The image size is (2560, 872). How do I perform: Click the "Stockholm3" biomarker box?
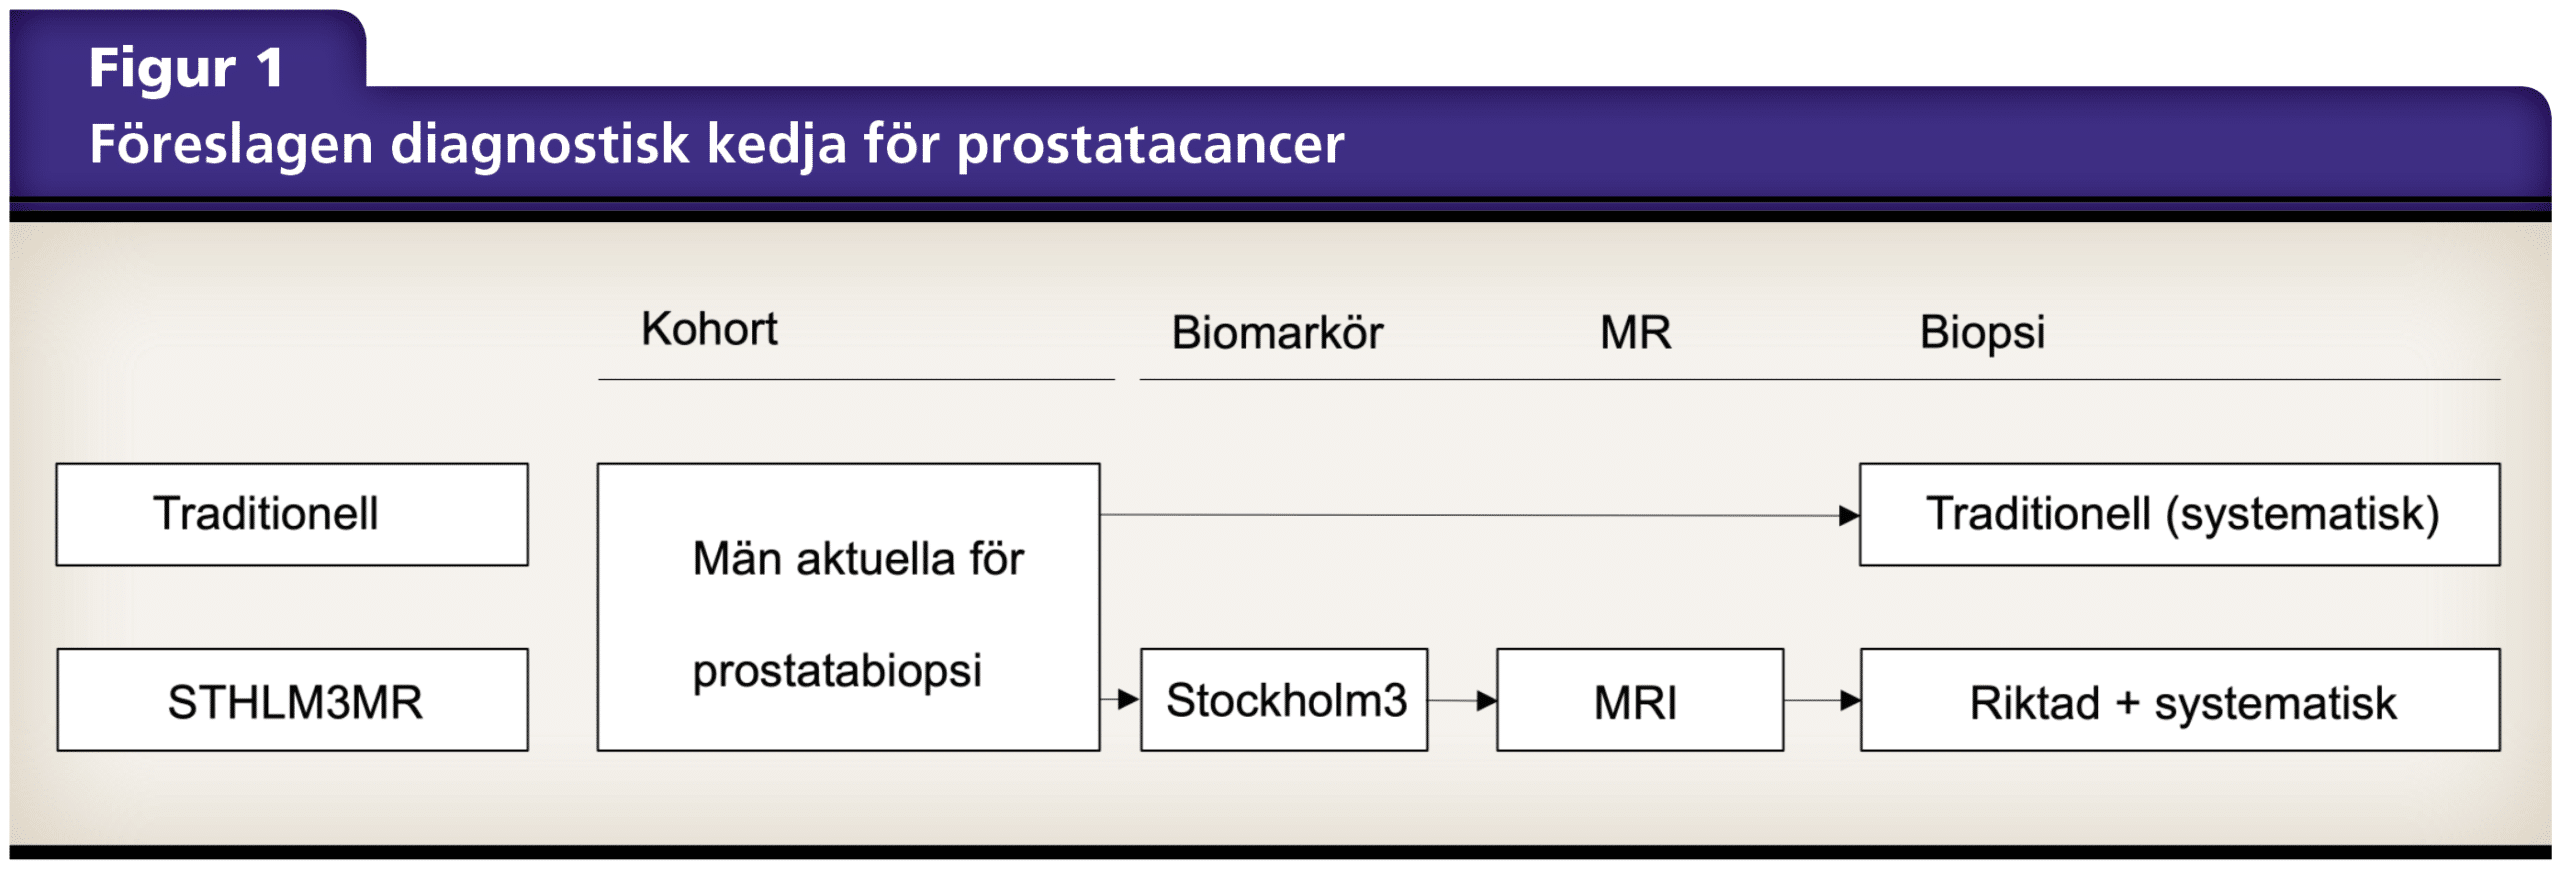(1284, 700)
